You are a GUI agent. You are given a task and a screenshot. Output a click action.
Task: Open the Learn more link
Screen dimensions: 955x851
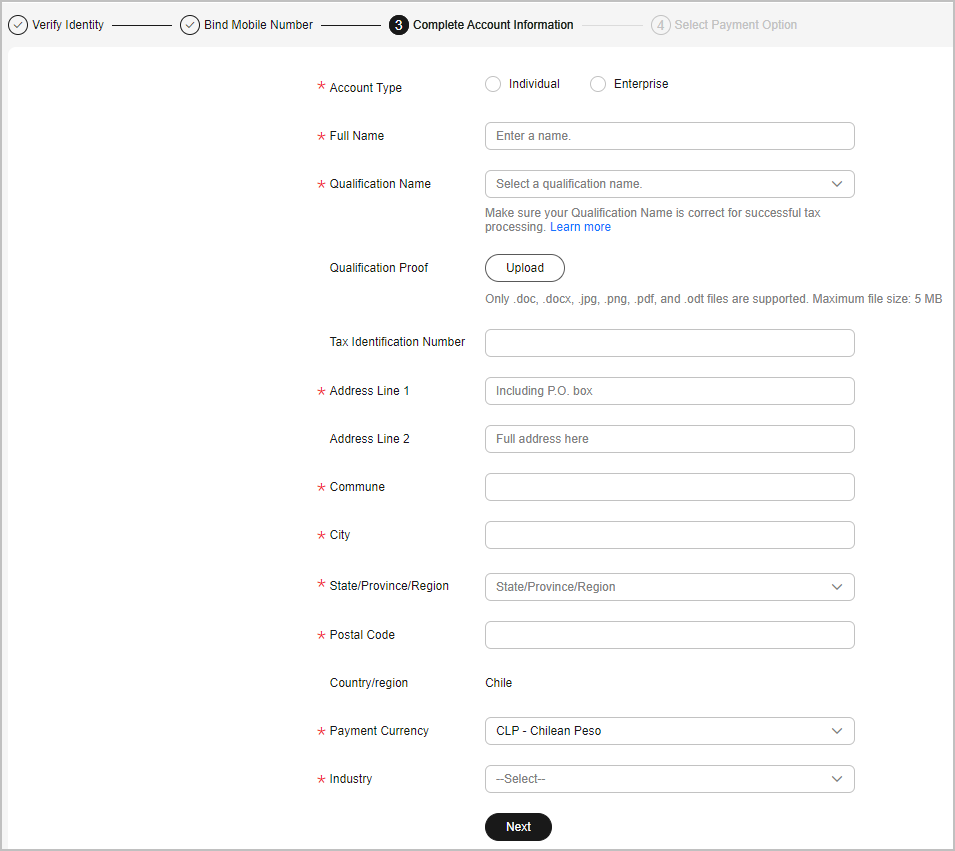coord(580,227)
